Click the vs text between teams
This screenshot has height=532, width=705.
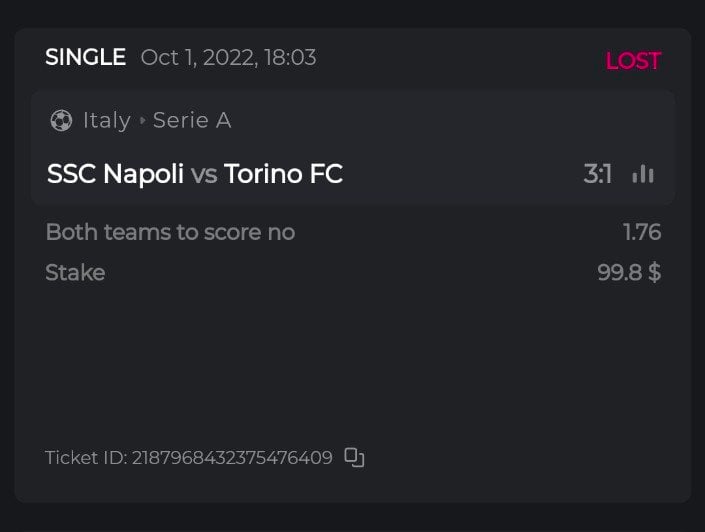(204, 175)
